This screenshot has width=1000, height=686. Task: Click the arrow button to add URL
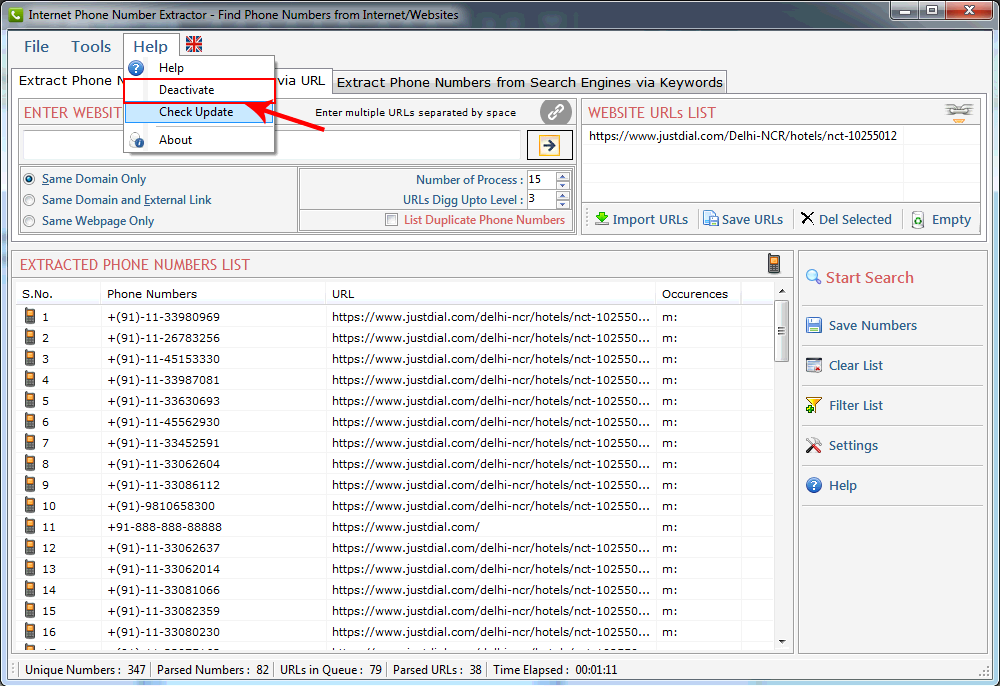tap(549, 145)
